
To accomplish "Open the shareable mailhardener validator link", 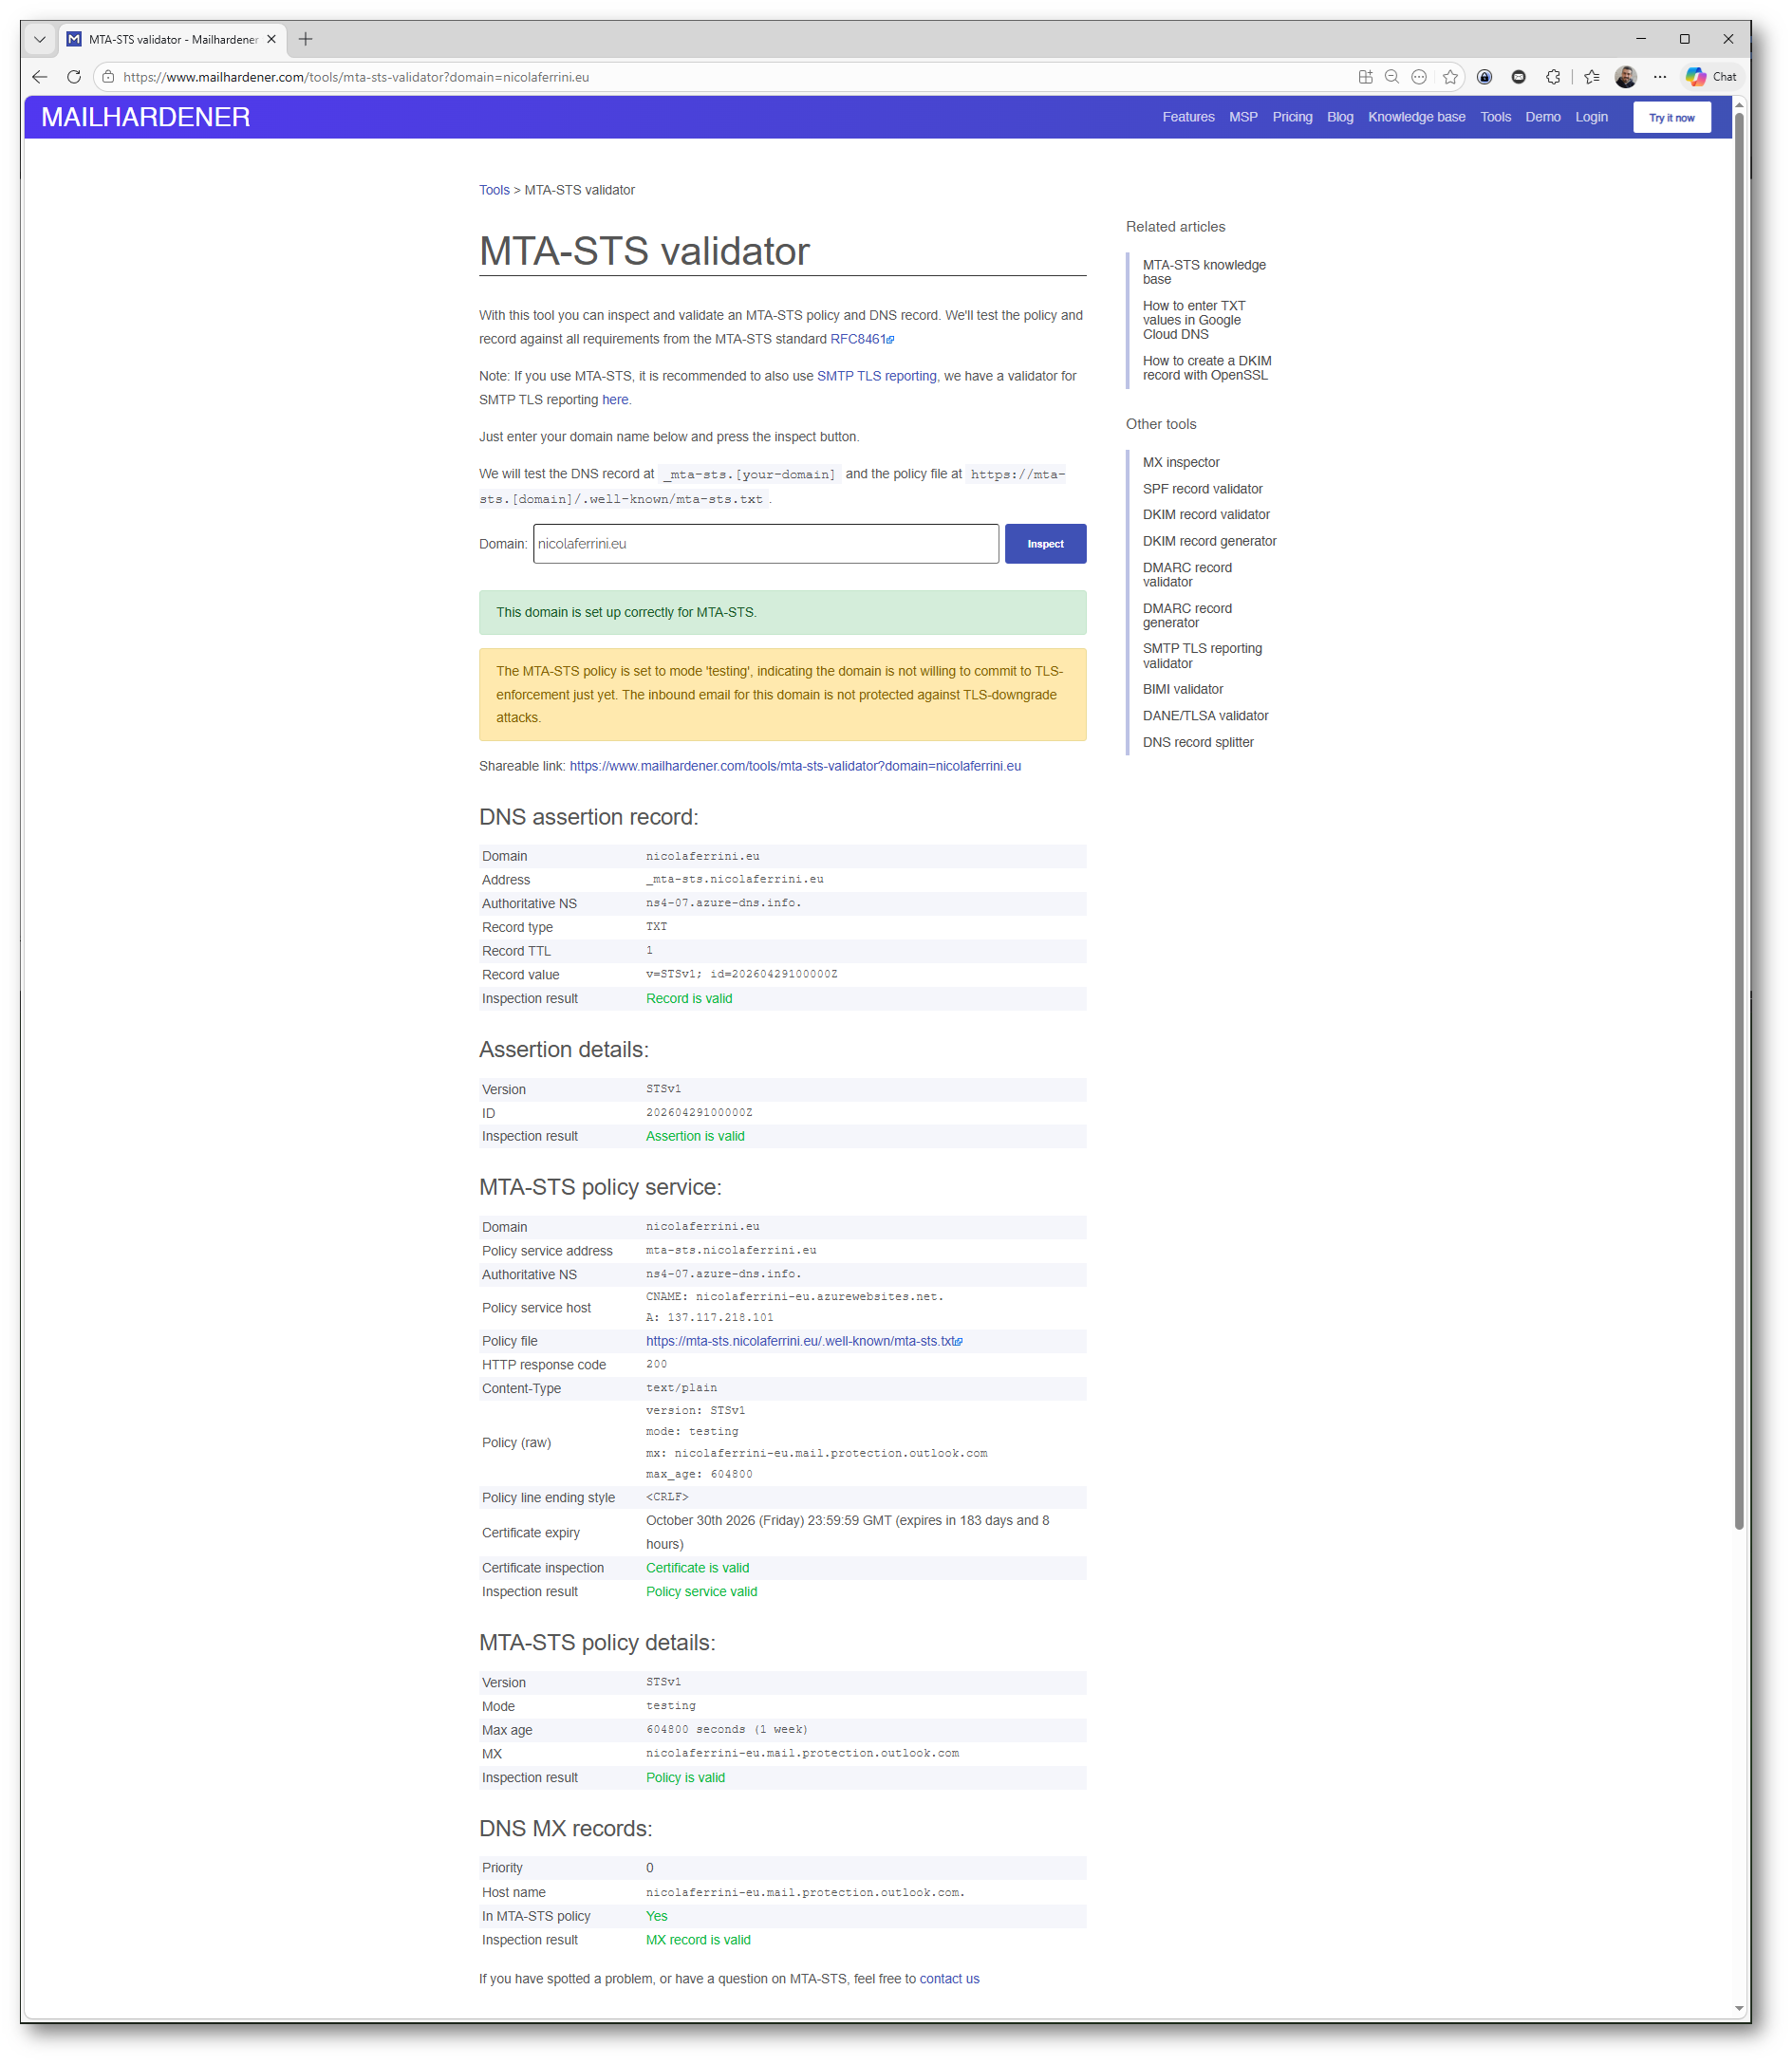I will pos(795,766).
